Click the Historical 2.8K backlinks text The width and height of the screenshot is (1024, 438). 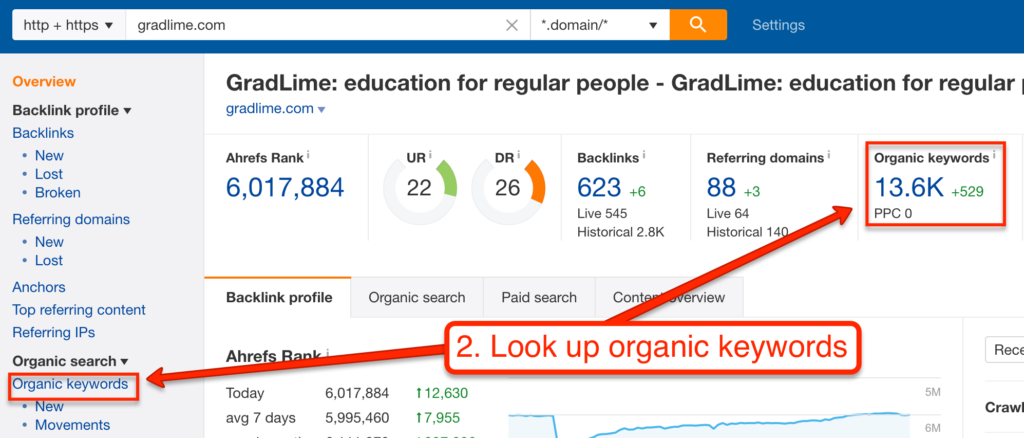[x=620, y=232]
